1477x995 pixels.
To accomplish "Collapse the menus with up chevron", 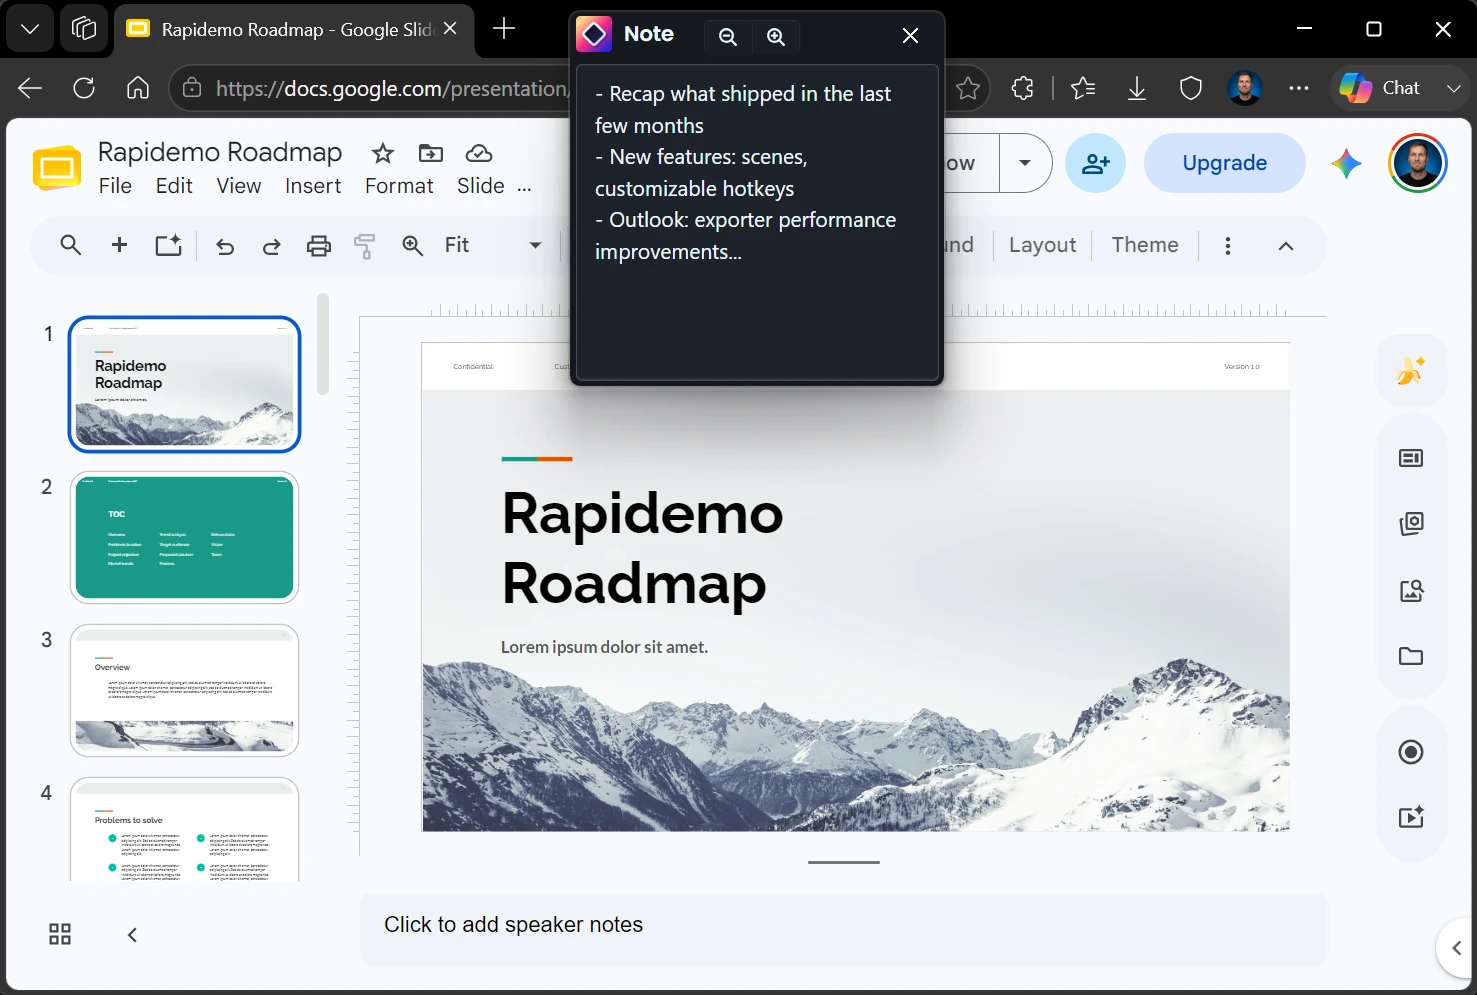I will [1286, 245].
